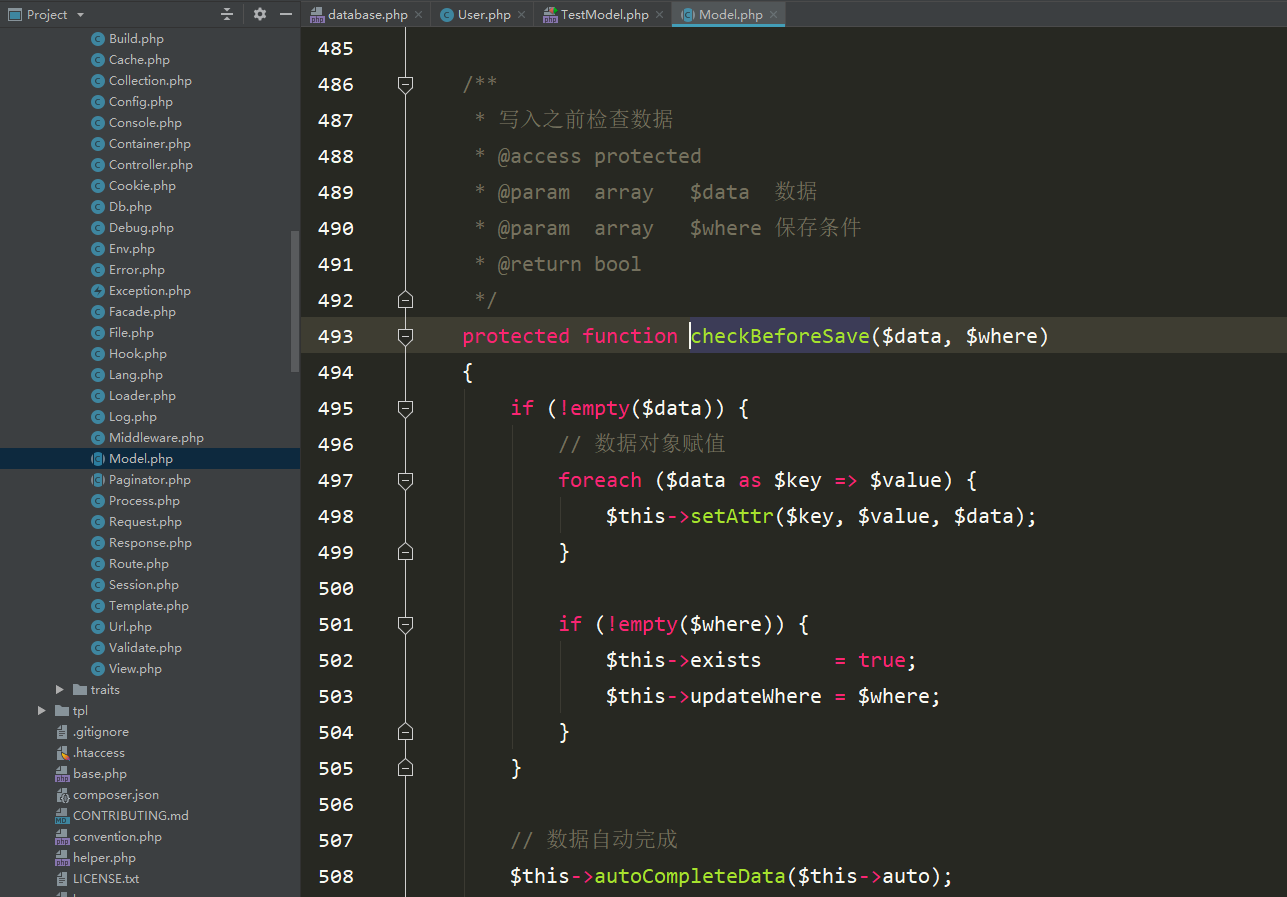Click the composer.json file icon
Image resolution: width=1287 pixels, height=897 pixels.
tap(62, 795)
